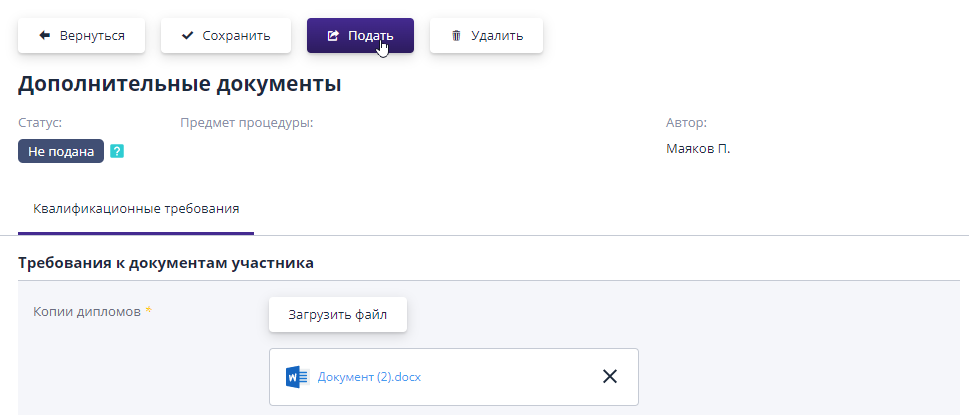The width and height of the screenshot is (969, 415).
Task: Click the submit icon in Подать button
Action: pos(333,36)
